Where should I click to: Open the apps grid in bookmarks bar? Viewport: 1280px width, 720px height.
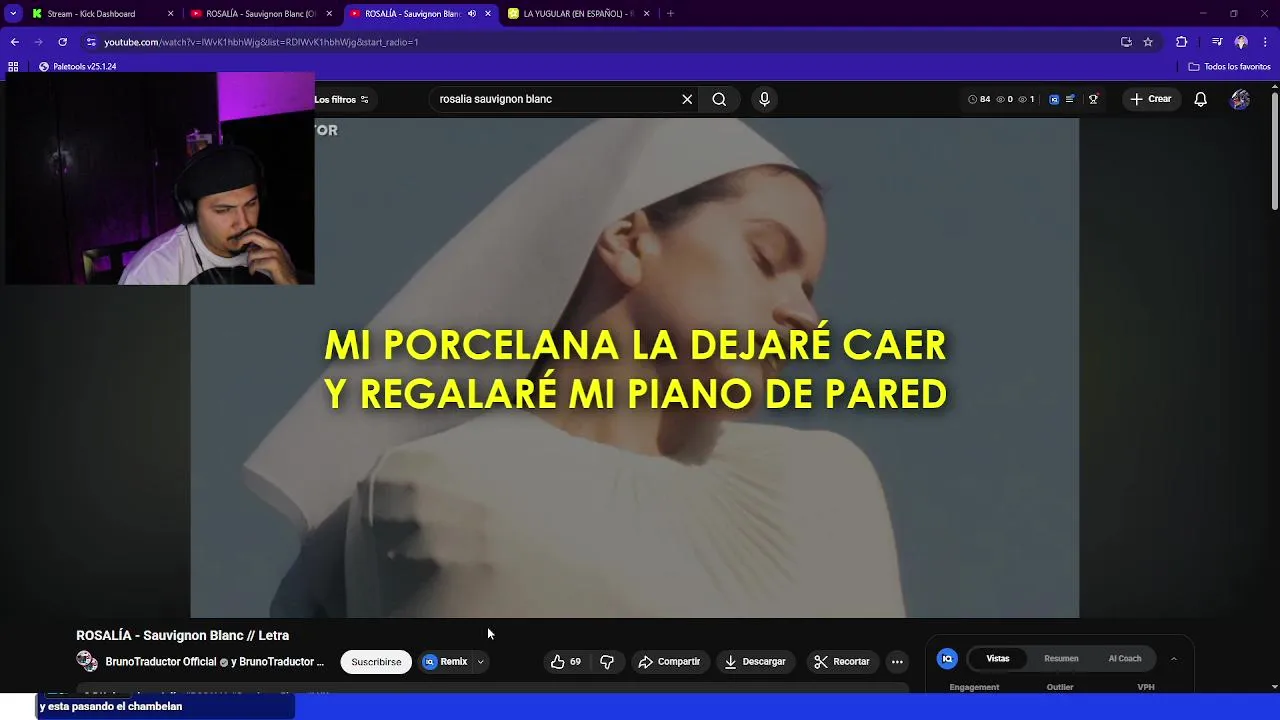pyautogui.click(x=13, y=67)
